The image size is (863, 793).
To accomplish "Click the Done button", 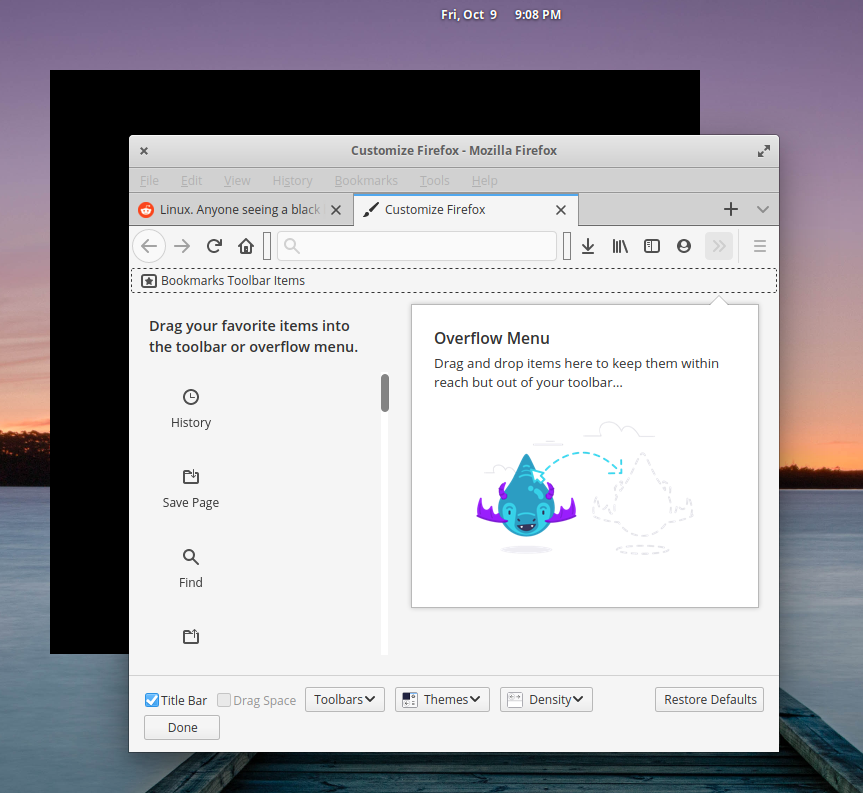I will [182, 728].
